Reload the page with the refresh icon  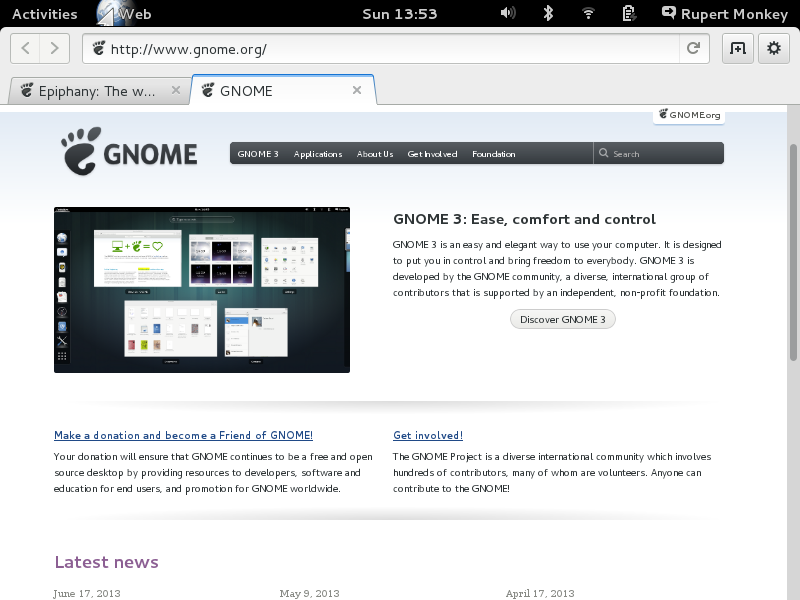[693, 48]
